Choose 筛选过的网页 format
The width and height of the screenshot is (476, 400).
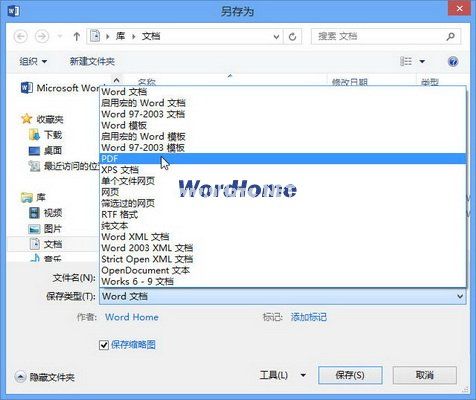283,203
